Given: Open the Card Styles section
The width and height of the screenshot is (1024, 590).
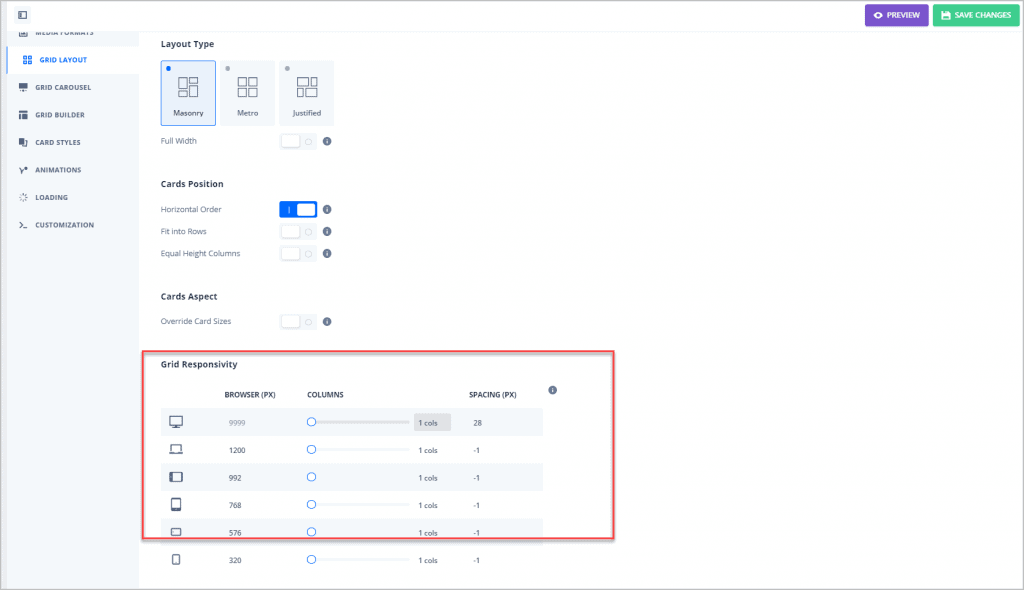Looking at the screenshot, I should pos(57,142).
